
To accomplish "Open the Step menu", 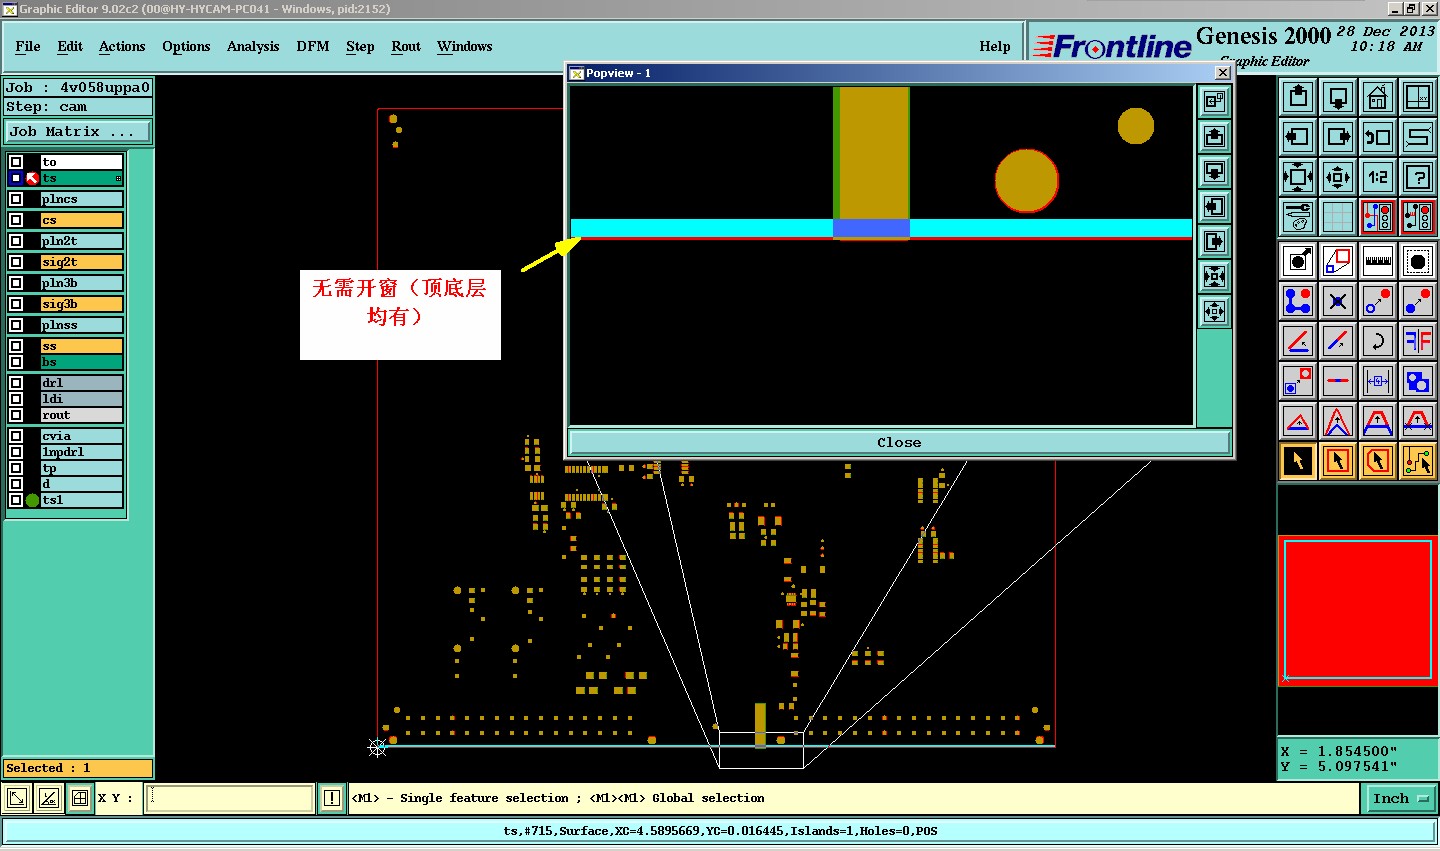I will click(x=360, y=46).
